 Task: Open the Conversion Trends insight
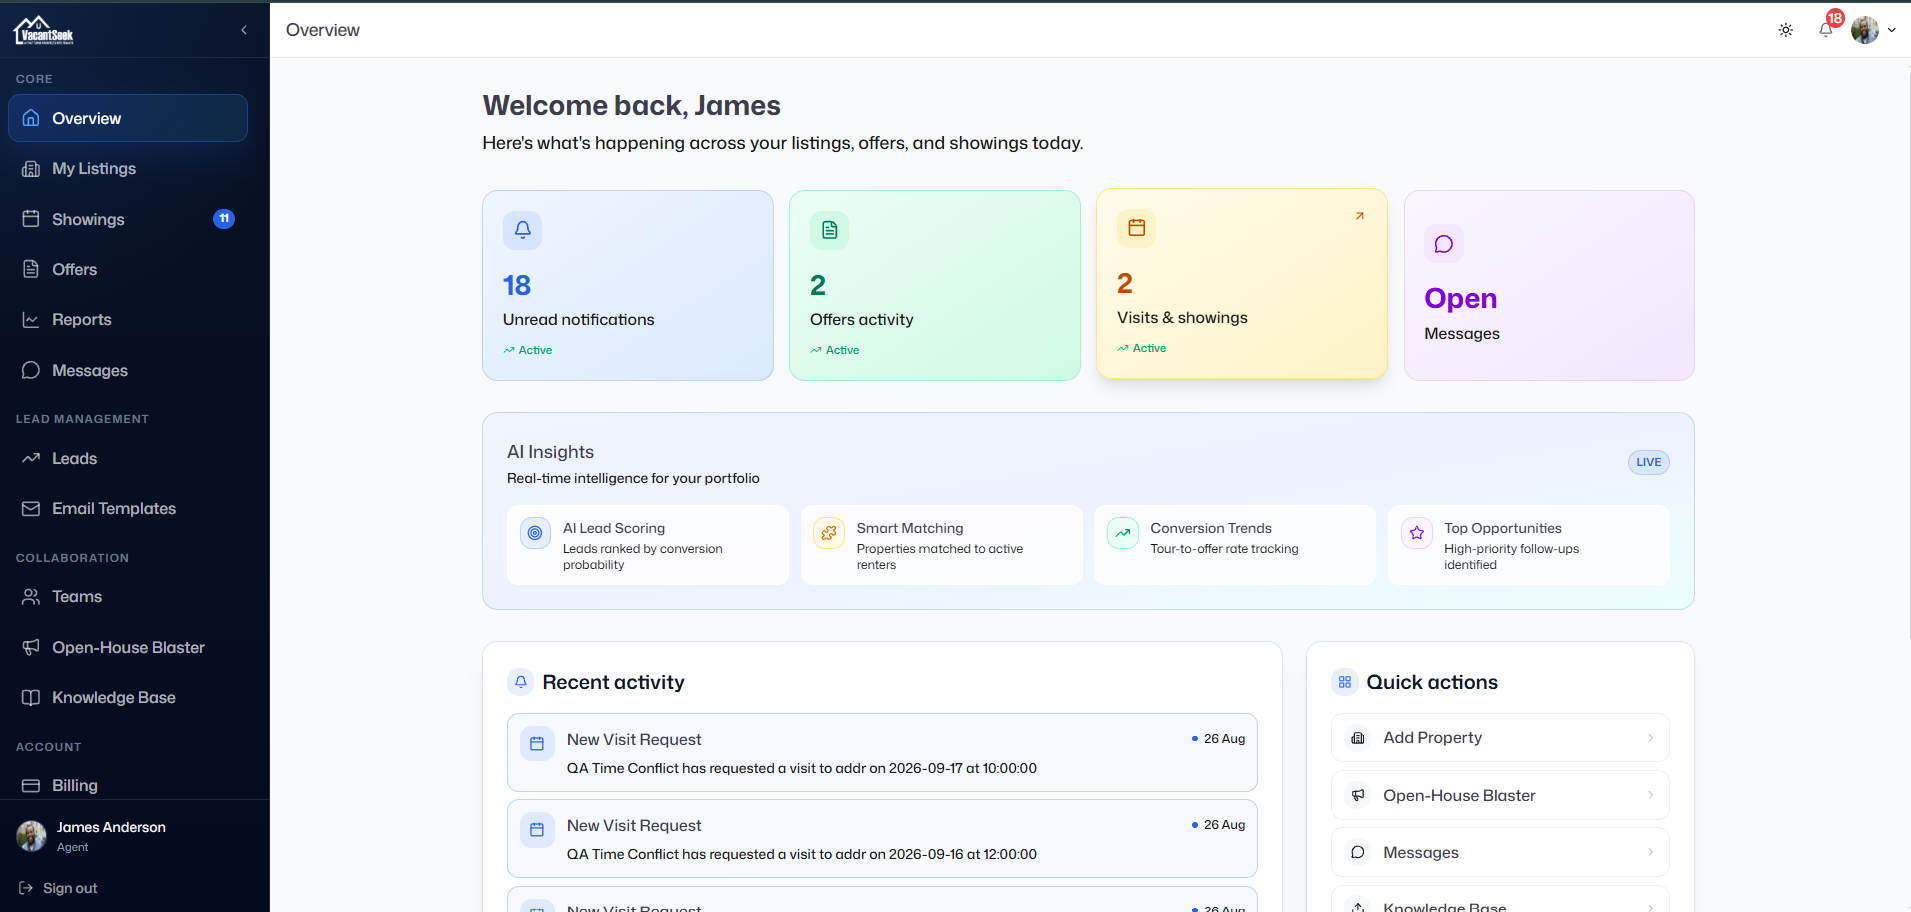(1235, 545)
